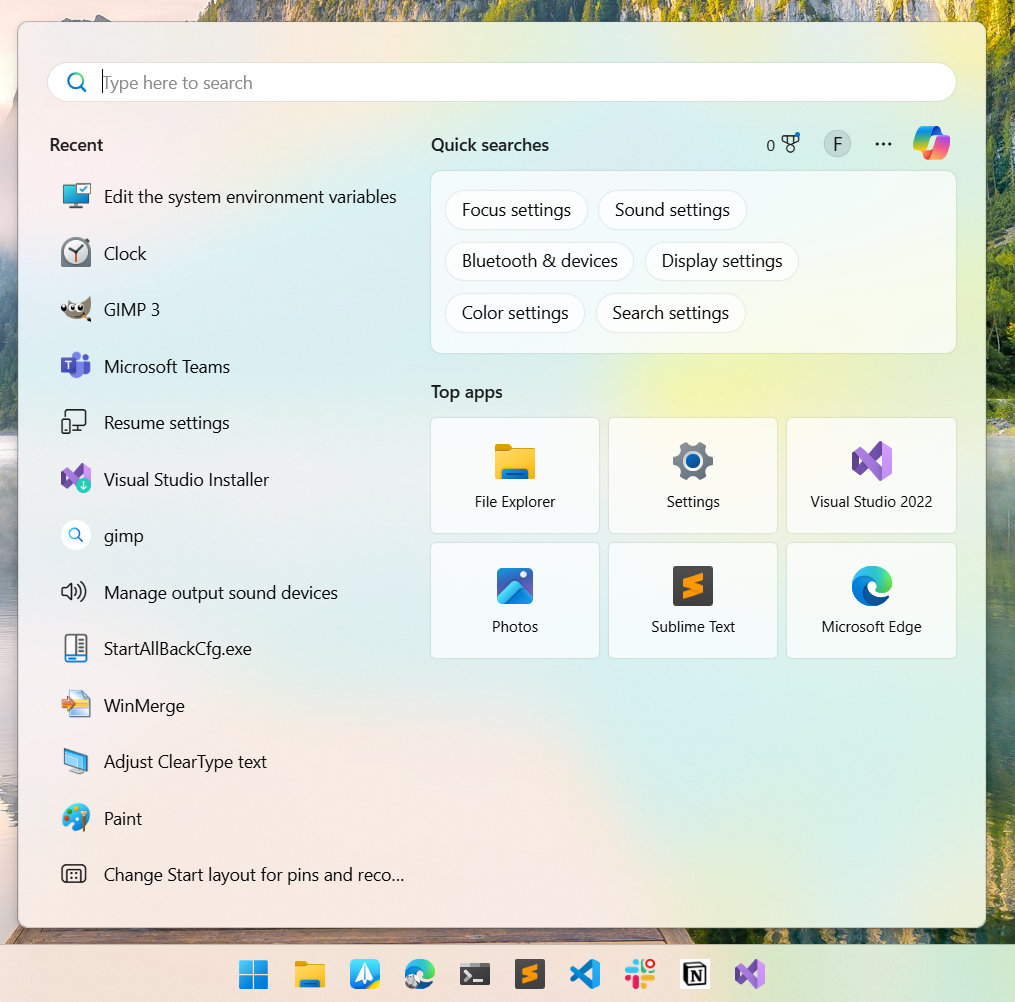Open the Copilot icon in search panel
The image size is (1015, 1002).
tap(931, 144)
